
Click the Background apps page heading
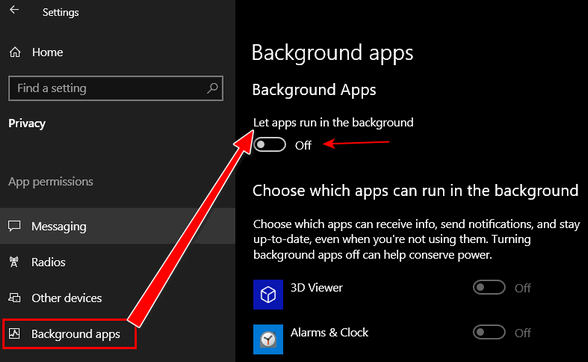(x=332, y=53)
